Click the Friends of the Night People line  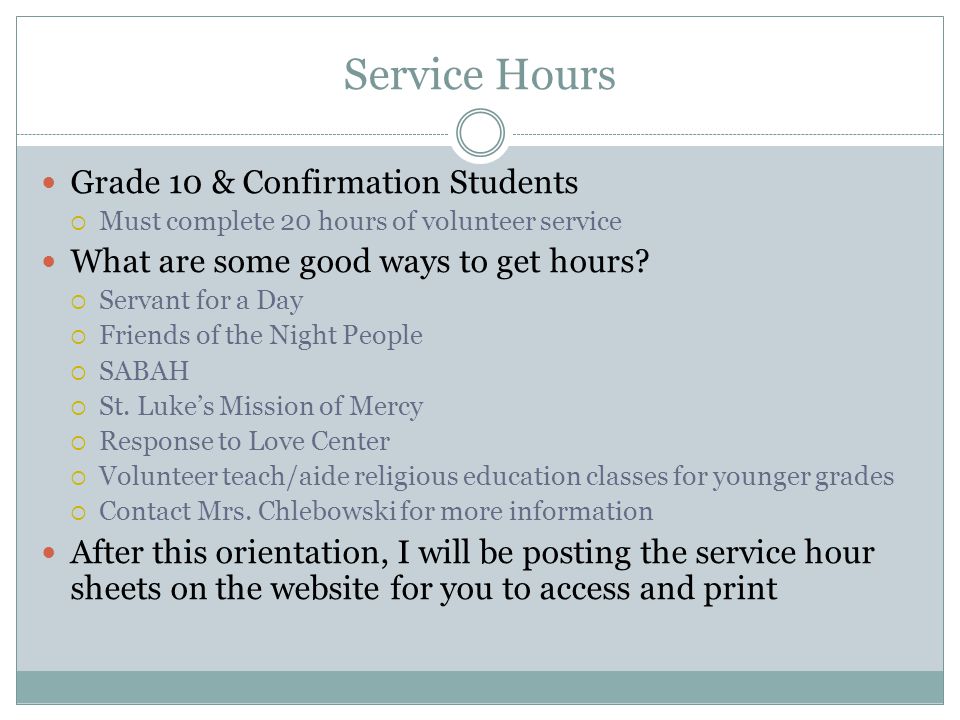[x=261, y=336]
